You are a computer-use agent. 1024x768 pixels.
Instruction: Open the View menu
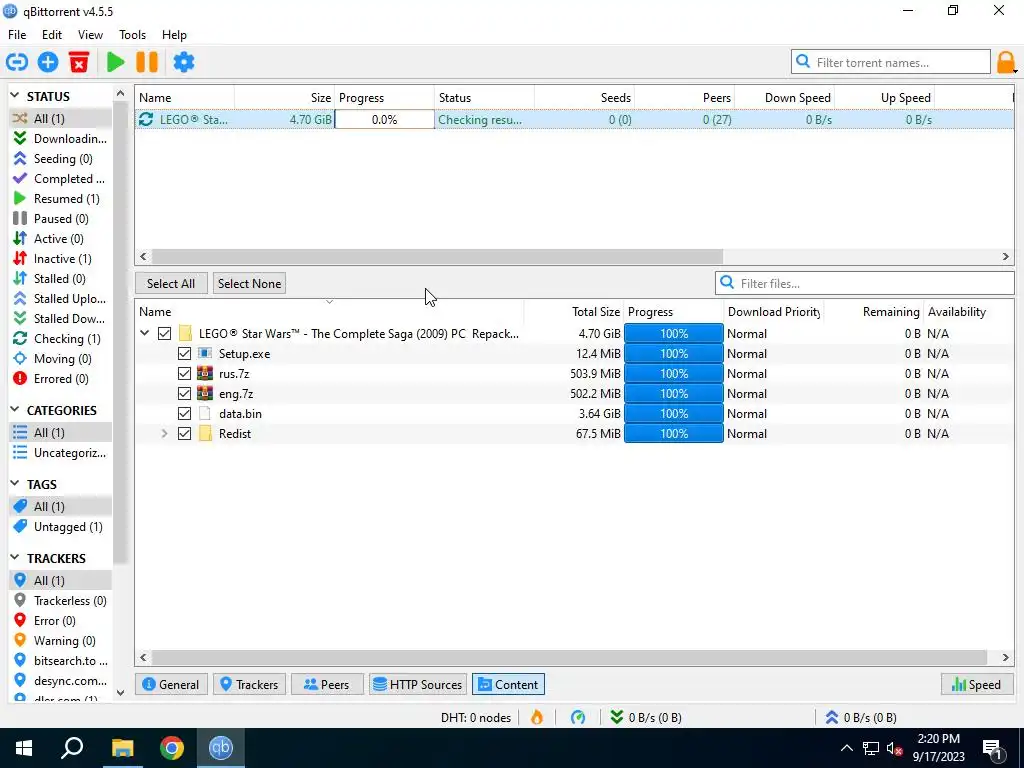[90, 35]
